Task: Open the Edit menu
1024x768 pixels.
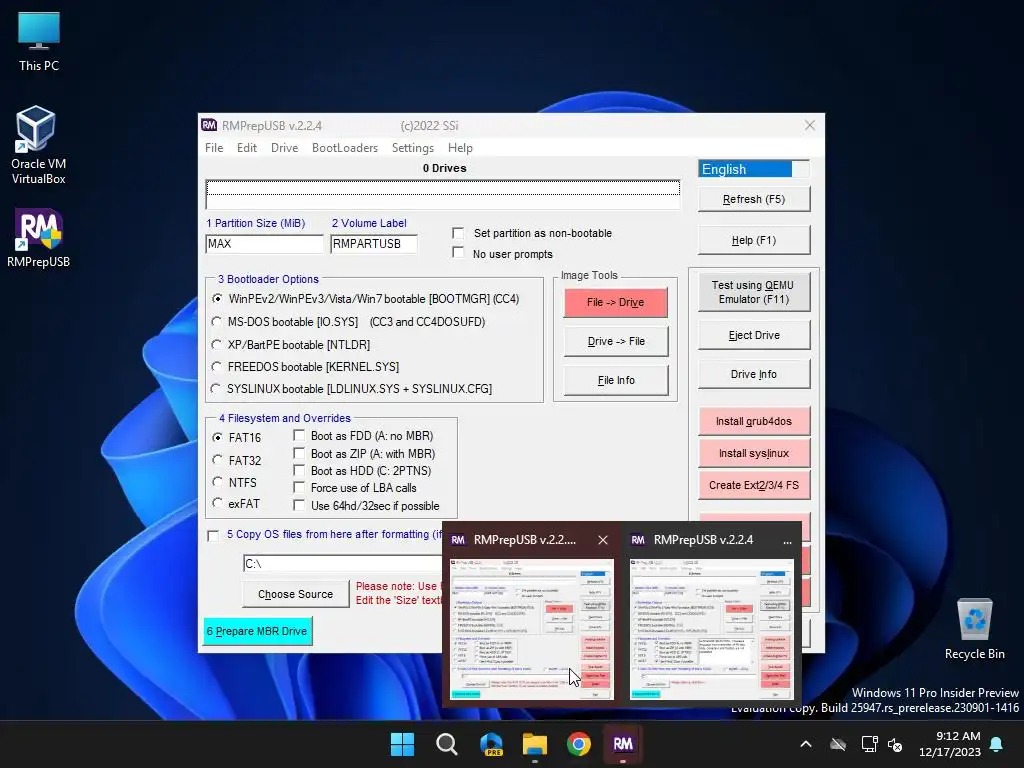Action: 247,148
